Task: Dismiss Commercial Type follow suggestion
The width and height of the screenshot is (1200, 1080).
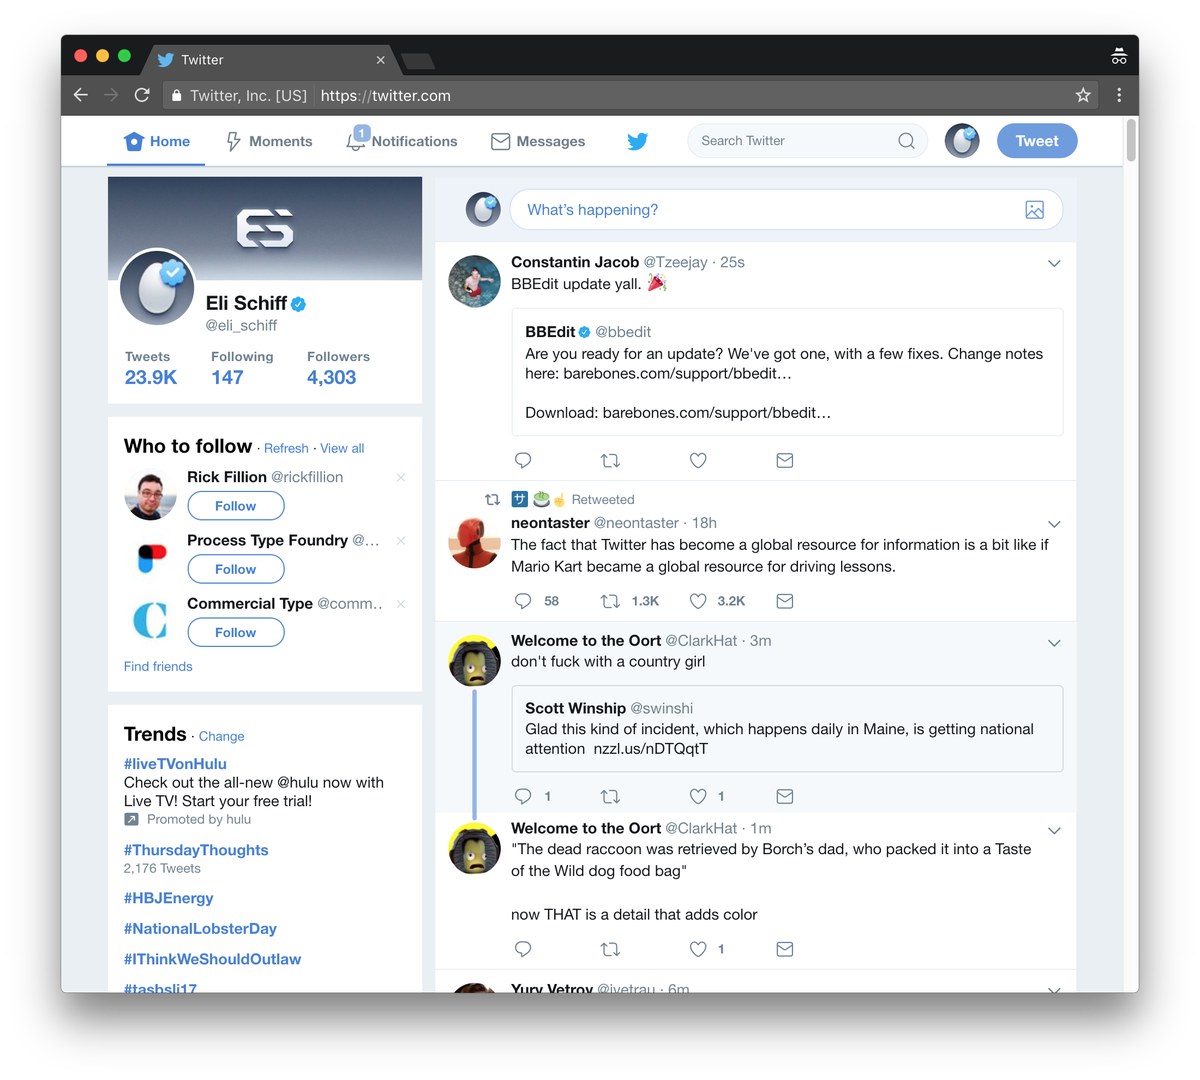Action: coord(401,603)
